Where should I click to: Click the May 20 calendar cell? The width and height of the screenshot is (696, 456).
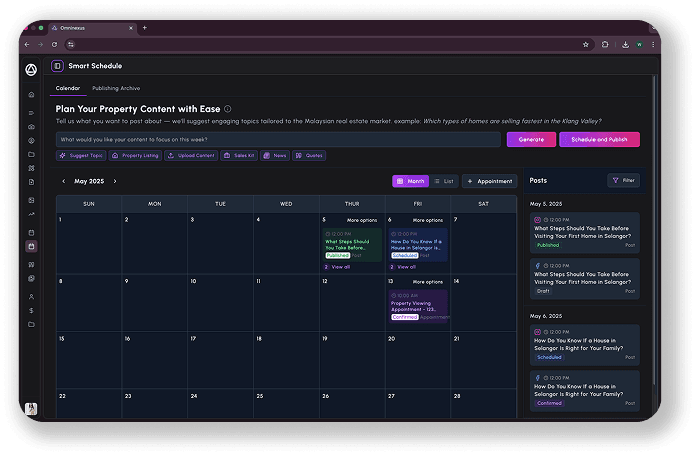coord(418,360)
